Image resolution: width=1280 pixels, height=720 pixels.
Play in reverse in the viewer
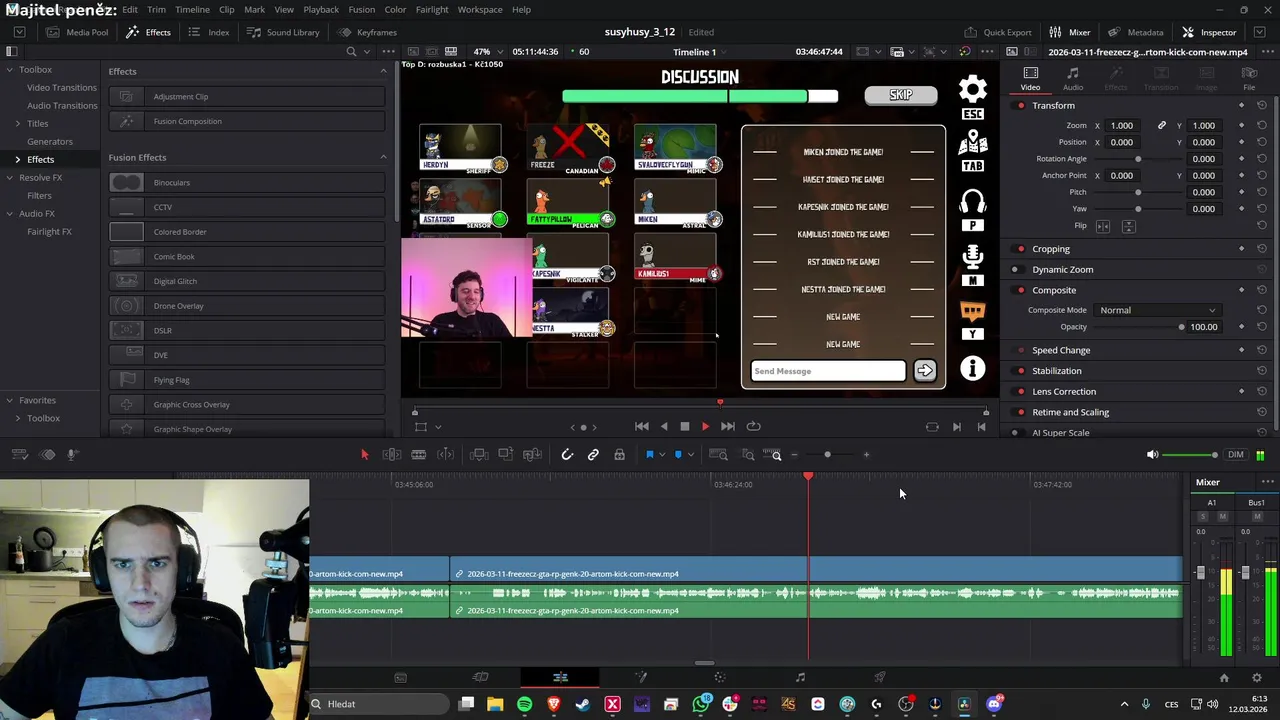[663, 426]
